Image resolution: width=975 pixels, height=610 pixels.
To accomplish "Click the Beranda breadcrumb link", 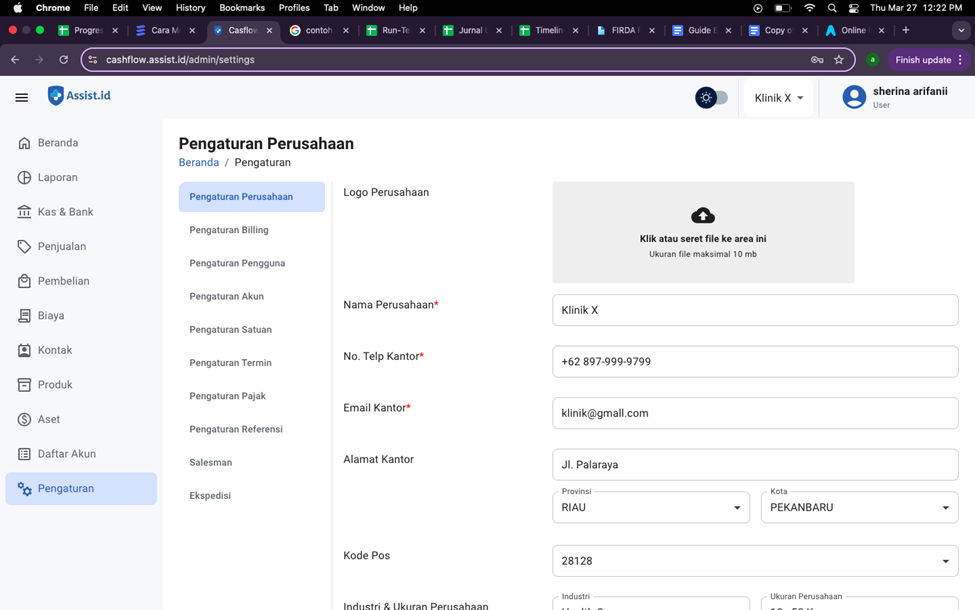I will [199, 162].
